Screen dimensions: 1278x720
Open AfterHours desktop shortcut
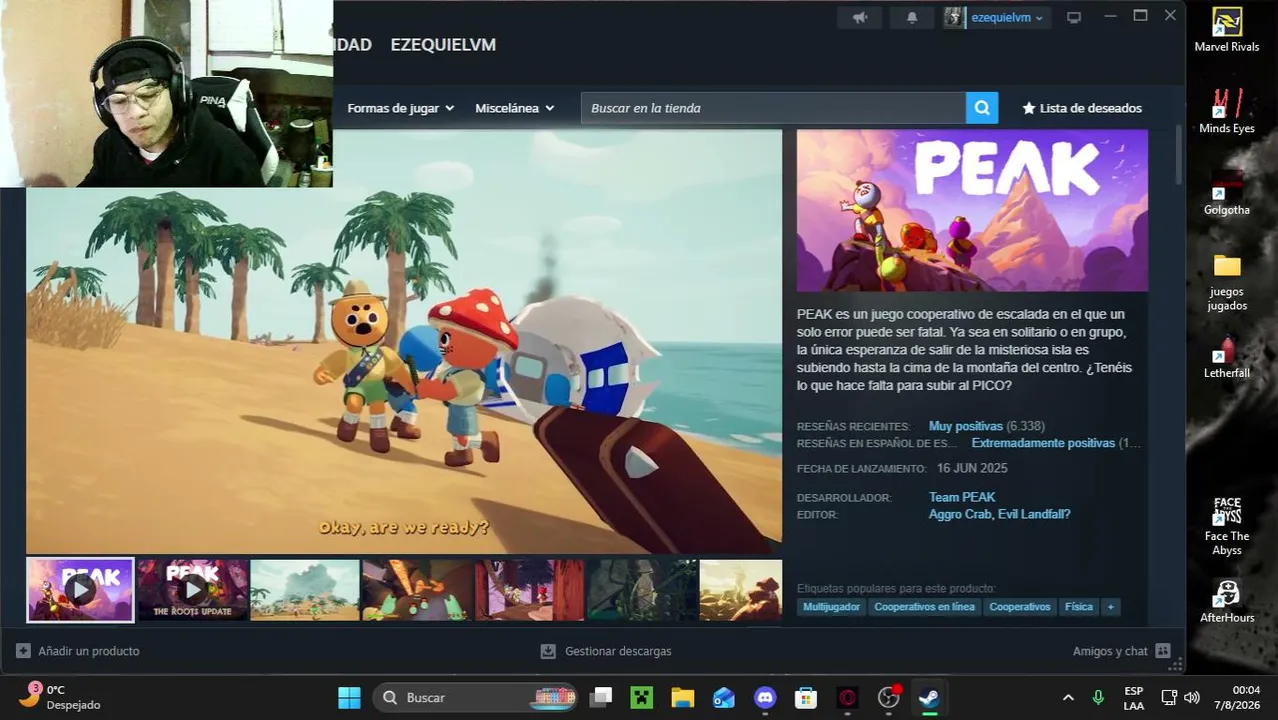1227,602
